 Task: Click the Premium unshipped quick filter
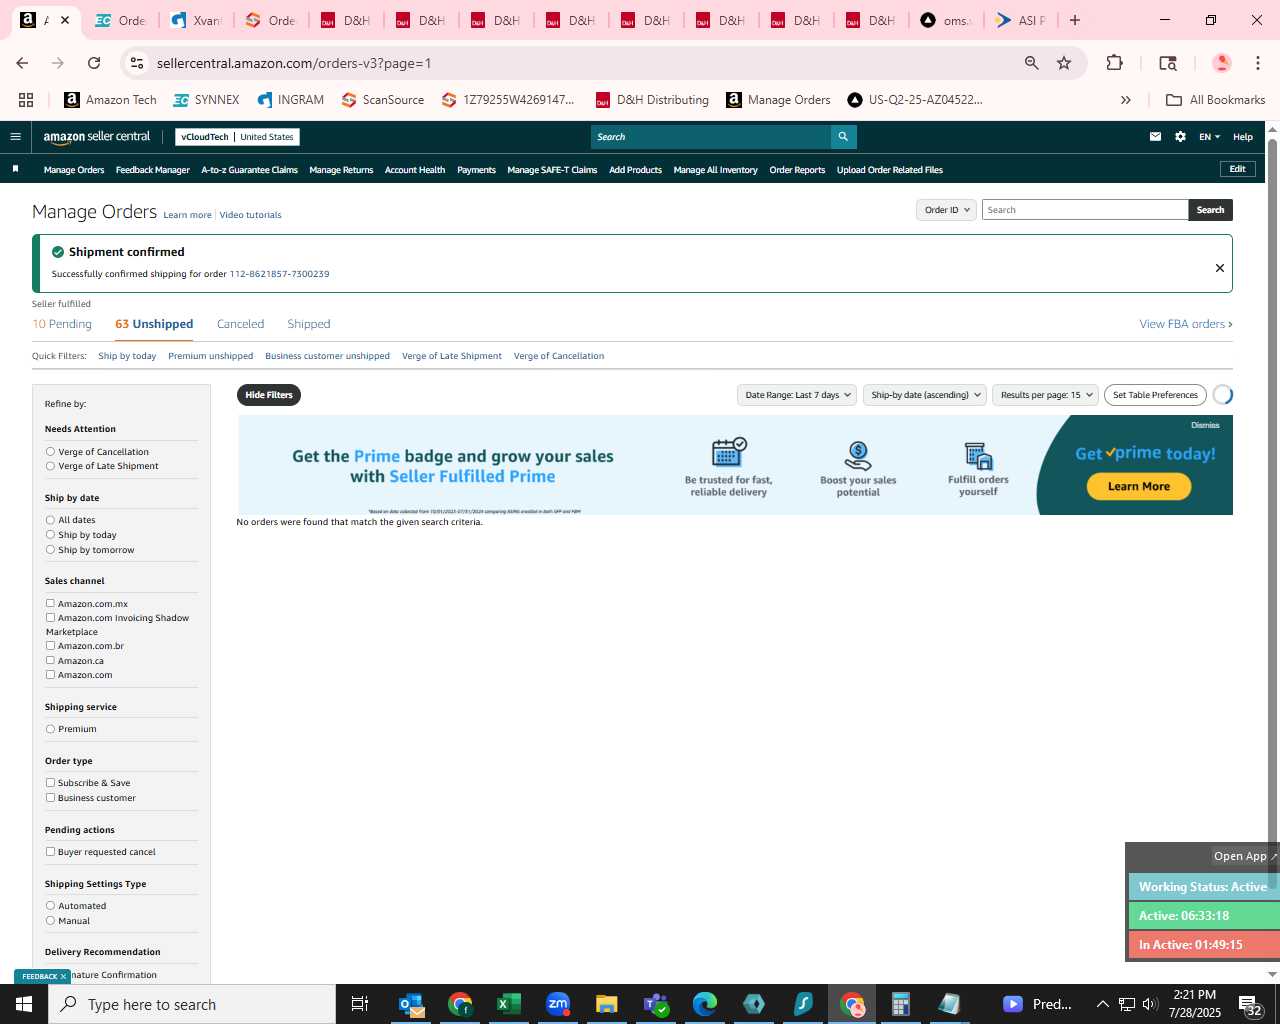pos(210,356)
